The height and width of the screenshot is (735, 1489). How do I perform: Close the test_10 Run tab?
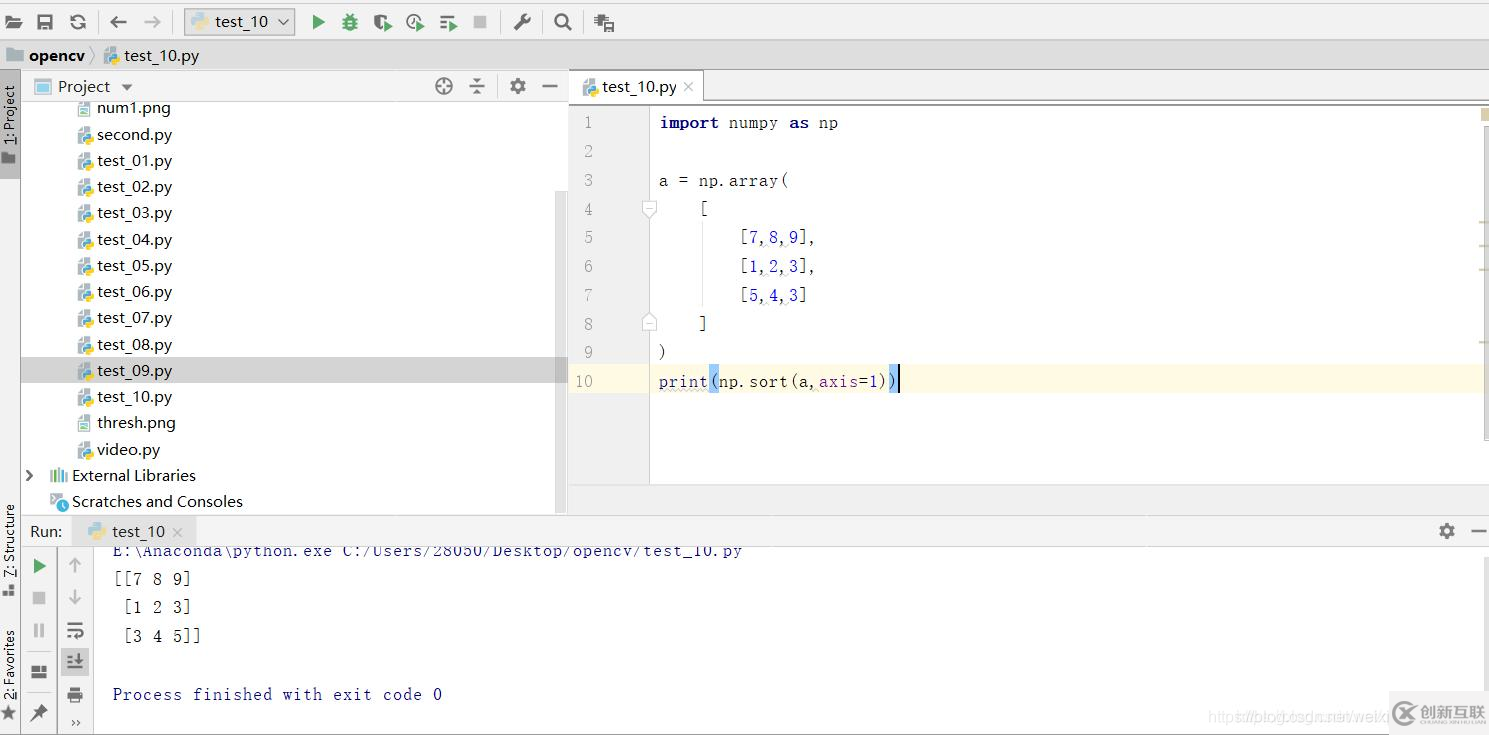177,532
